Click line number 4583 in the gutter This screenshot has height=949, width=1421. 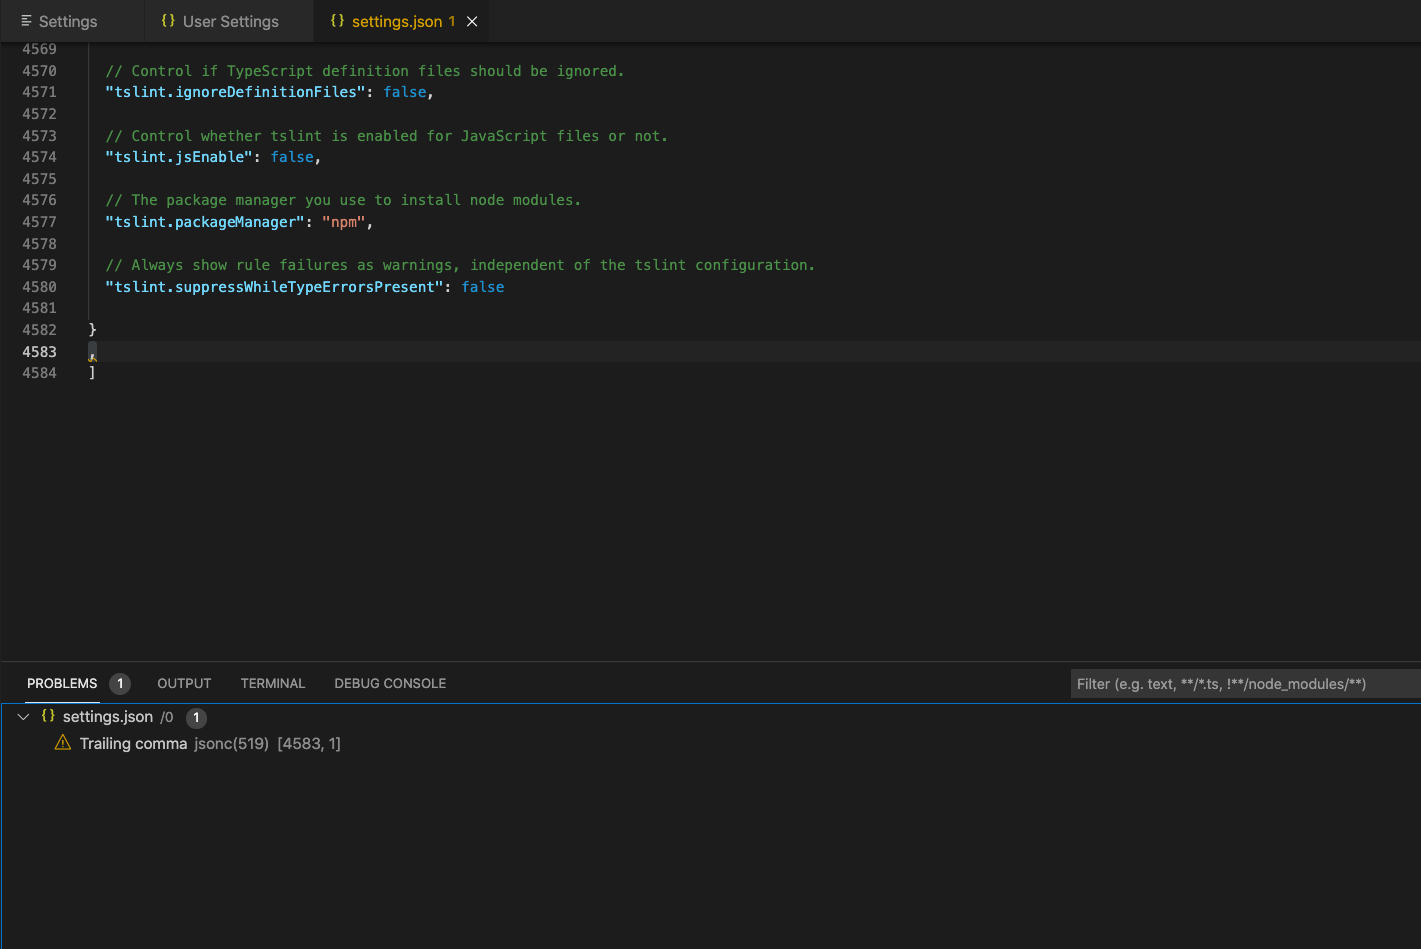[40, 352]
